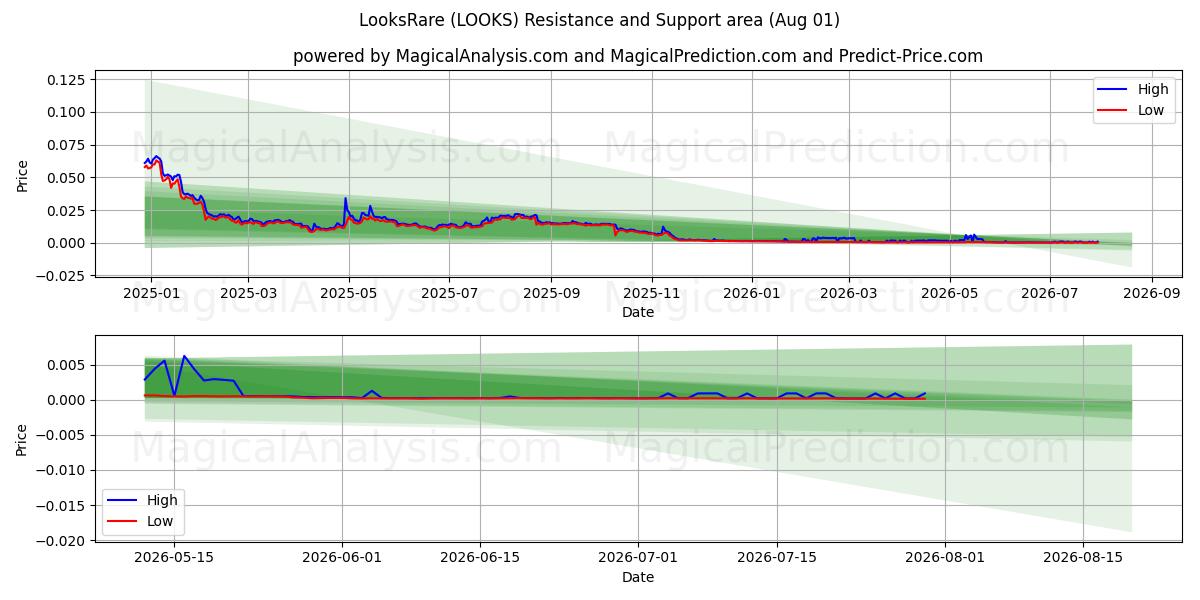This screenshot has height=600, width=1200.
Task: Click the '2026-03' date tick on top chart
Action: pos(849,293)
